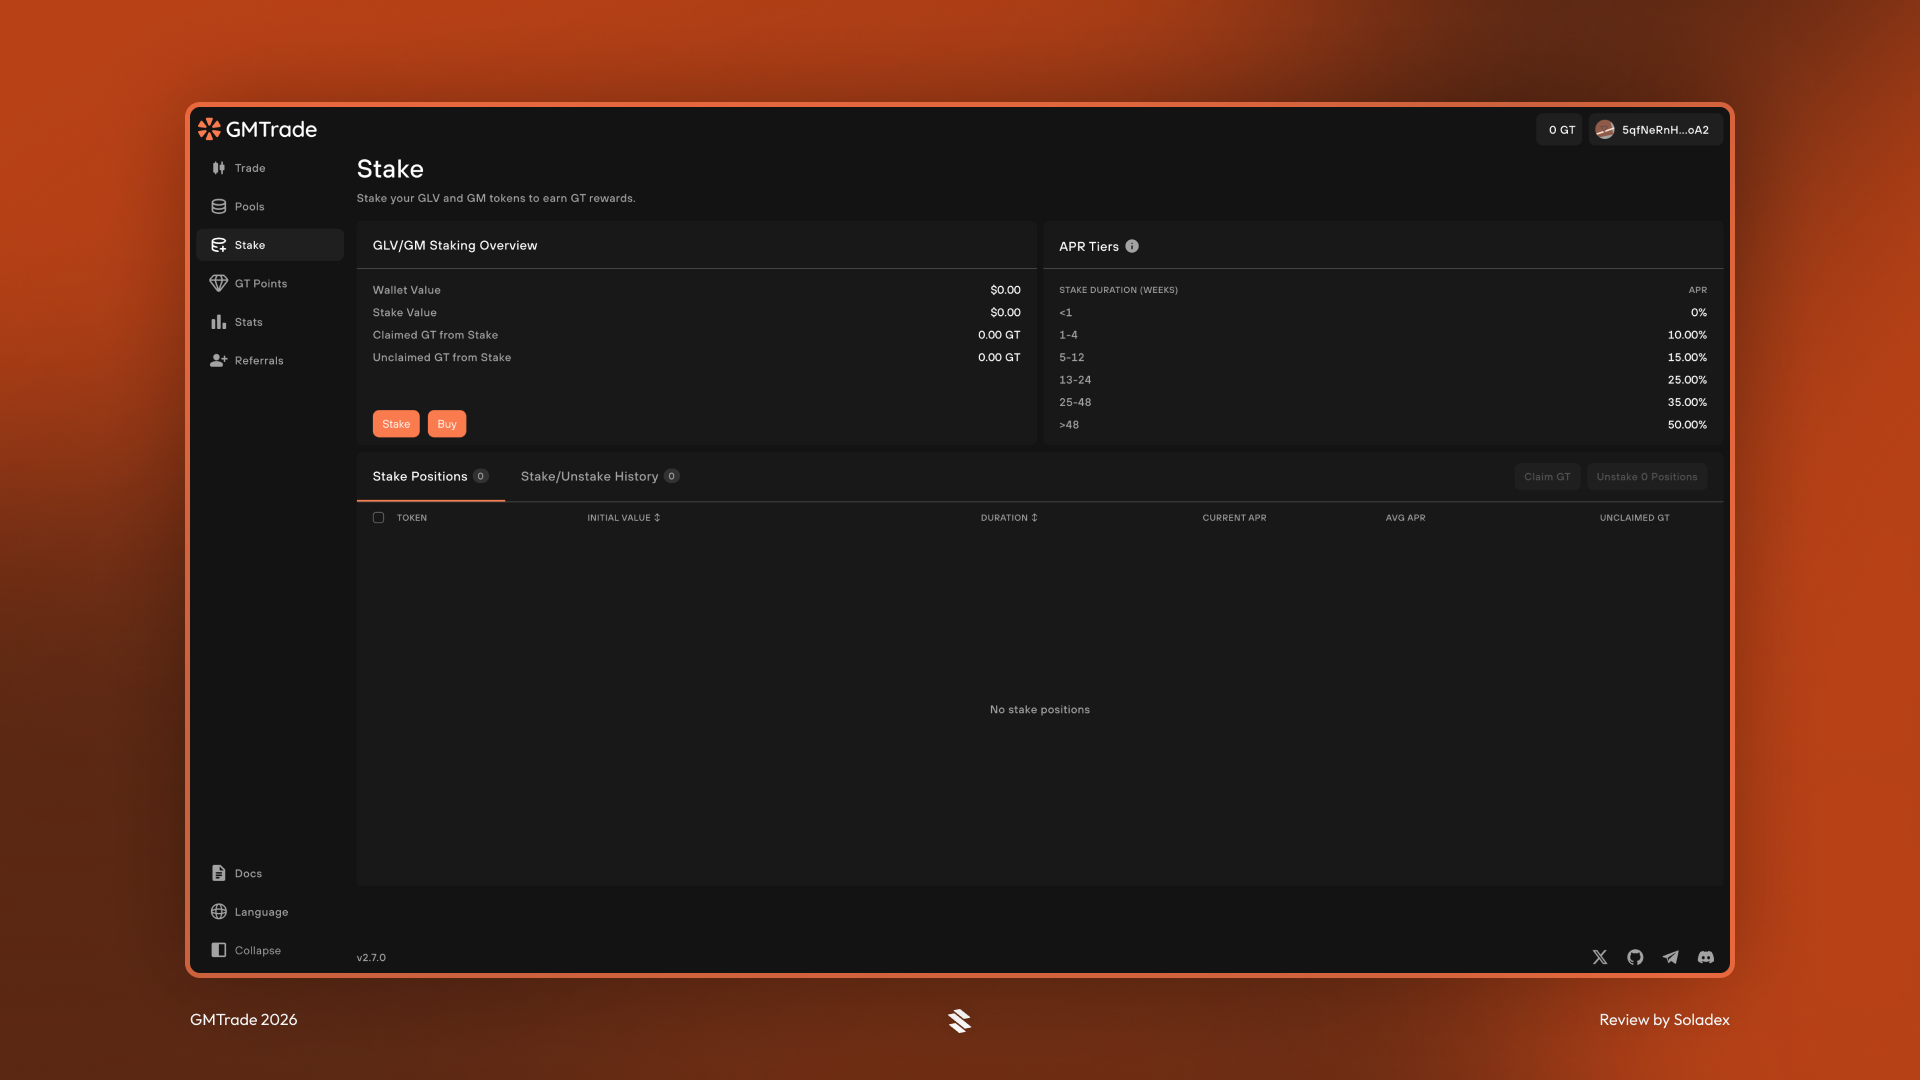The image size is (1920, 1080).
Task: Open the Trade page from the sidebar
Action: pyautogui.click(x=270, y=168)
